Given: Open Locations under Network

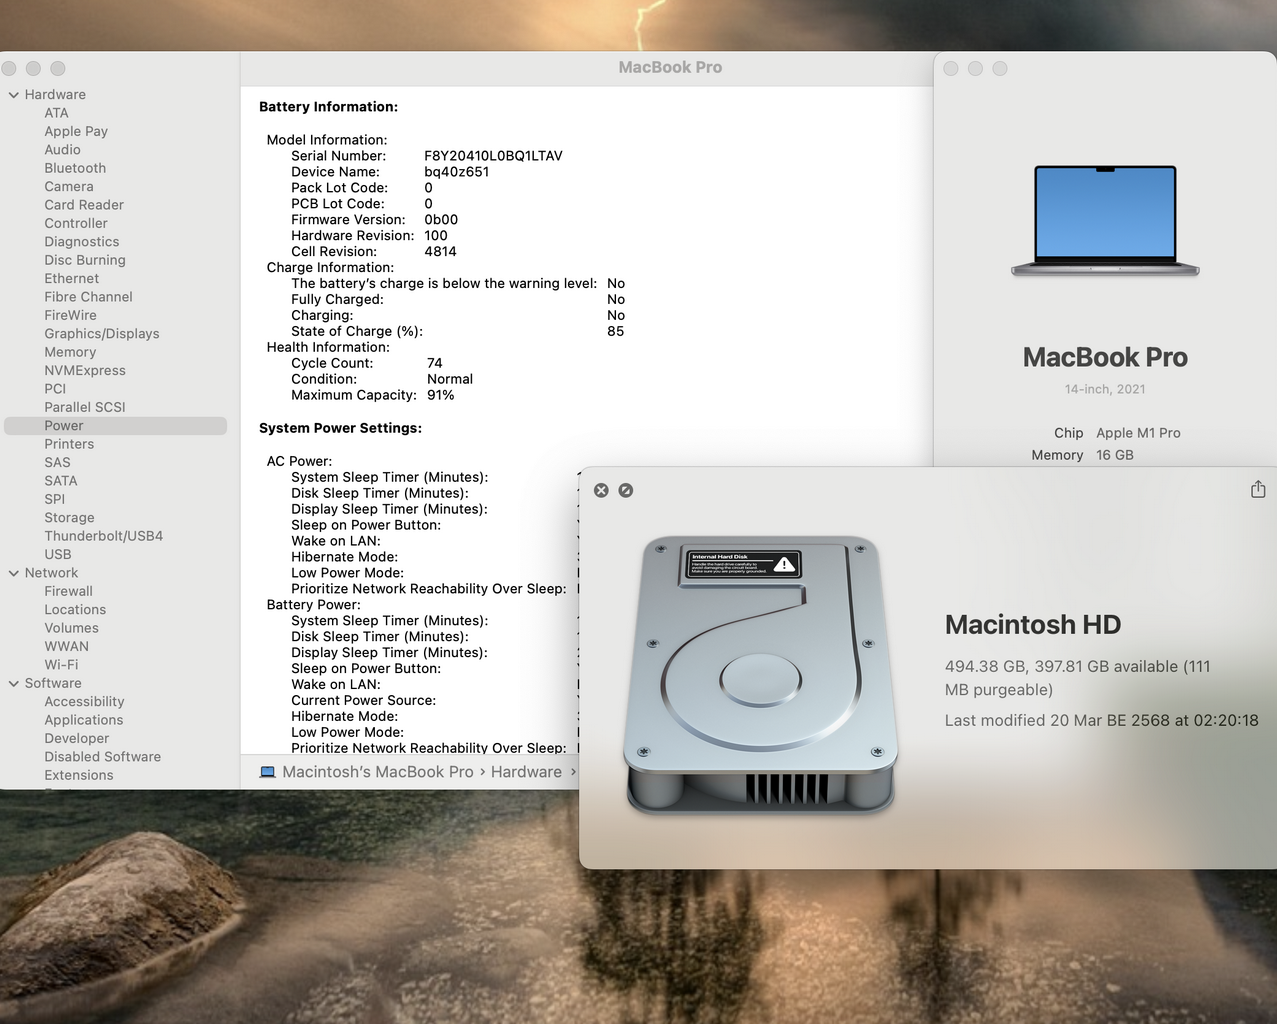Looking at the screenshot, I should pos(75,610).
